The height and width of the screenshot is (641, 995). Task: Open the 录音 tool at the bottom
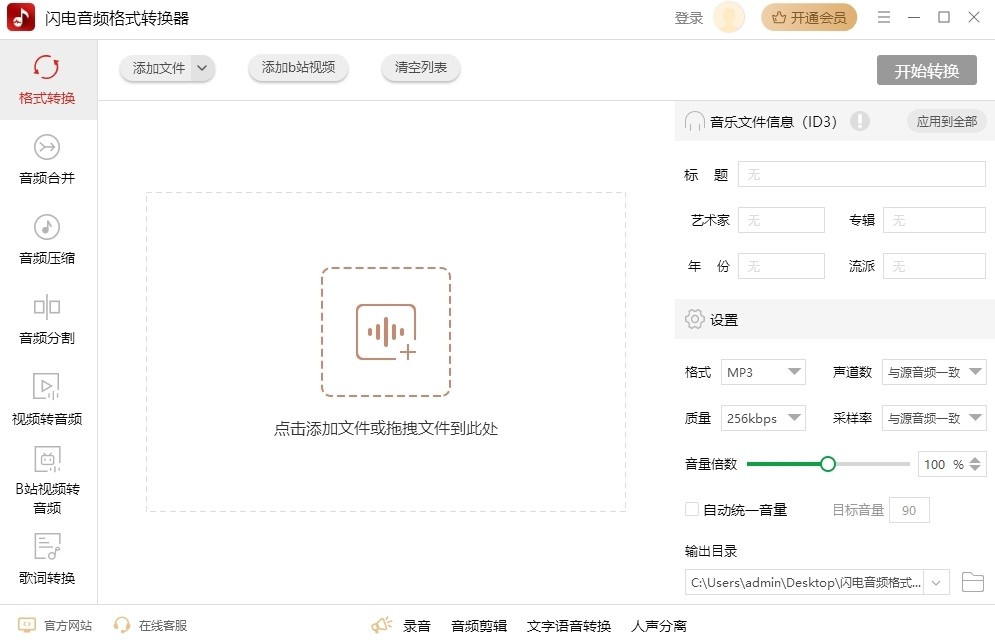point(416,625)
